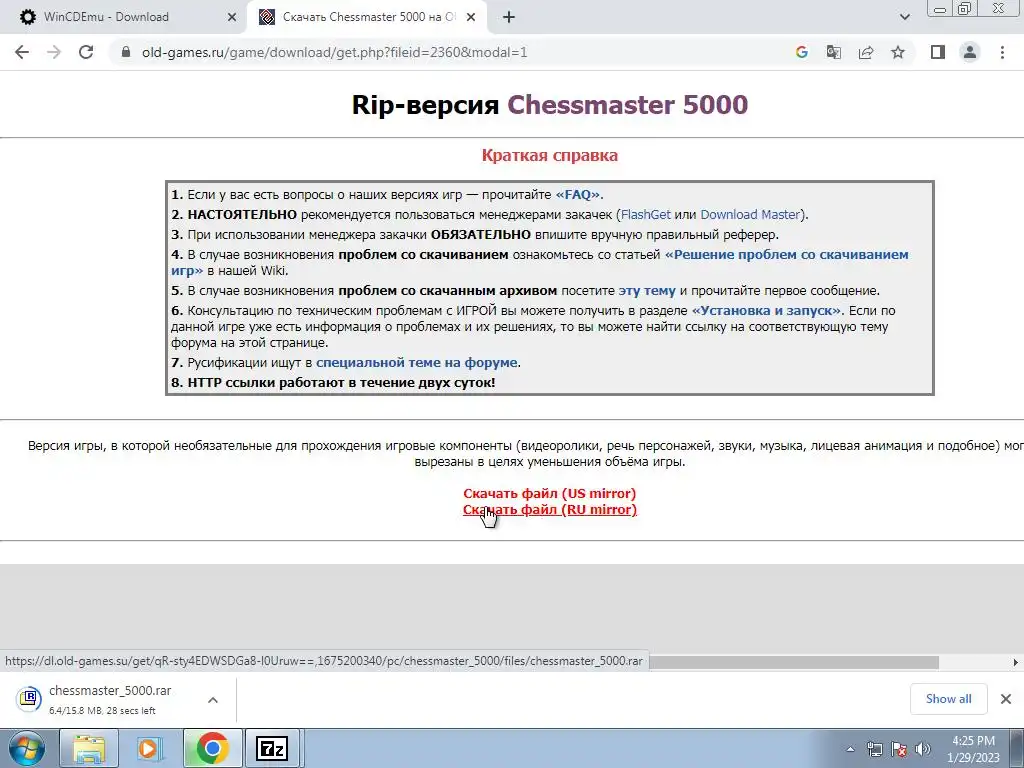Open the FlashGet link

point(645,214)
